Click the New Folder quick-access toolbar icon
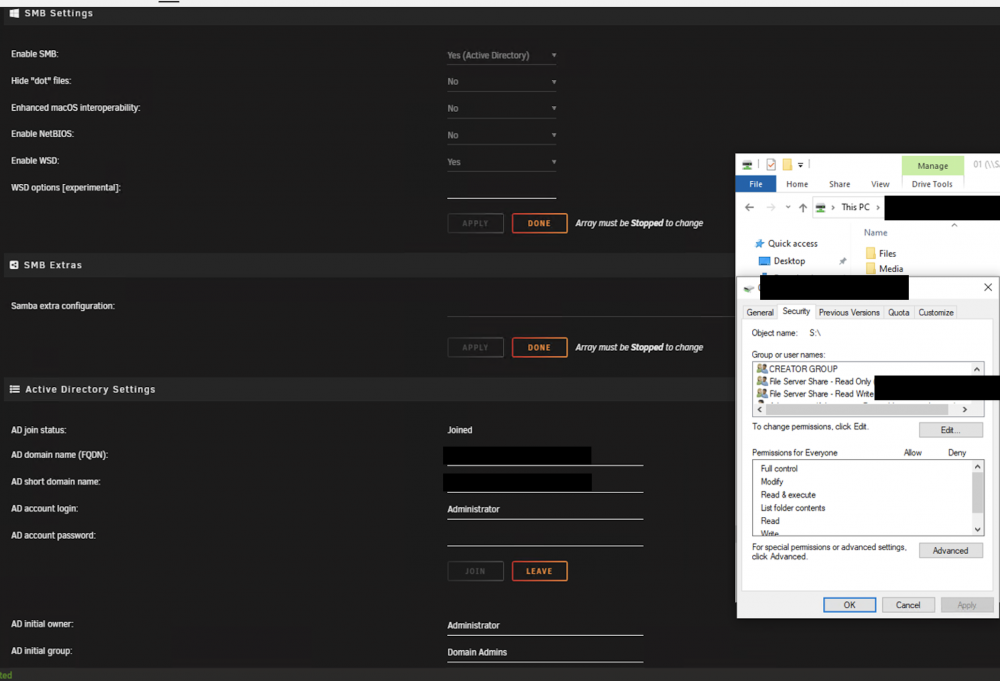 [787, 165]
